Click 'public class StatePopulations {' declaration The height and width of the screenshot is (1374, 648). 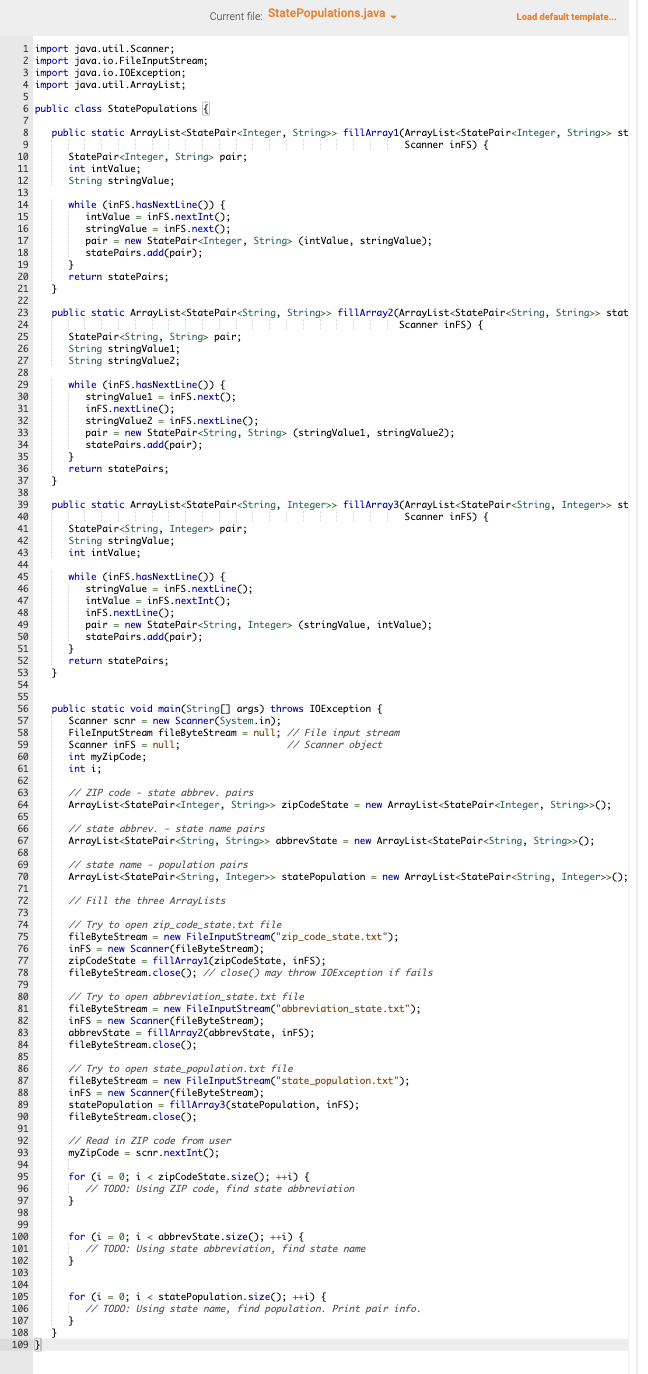pyautogui.click(x=122, y=108)
